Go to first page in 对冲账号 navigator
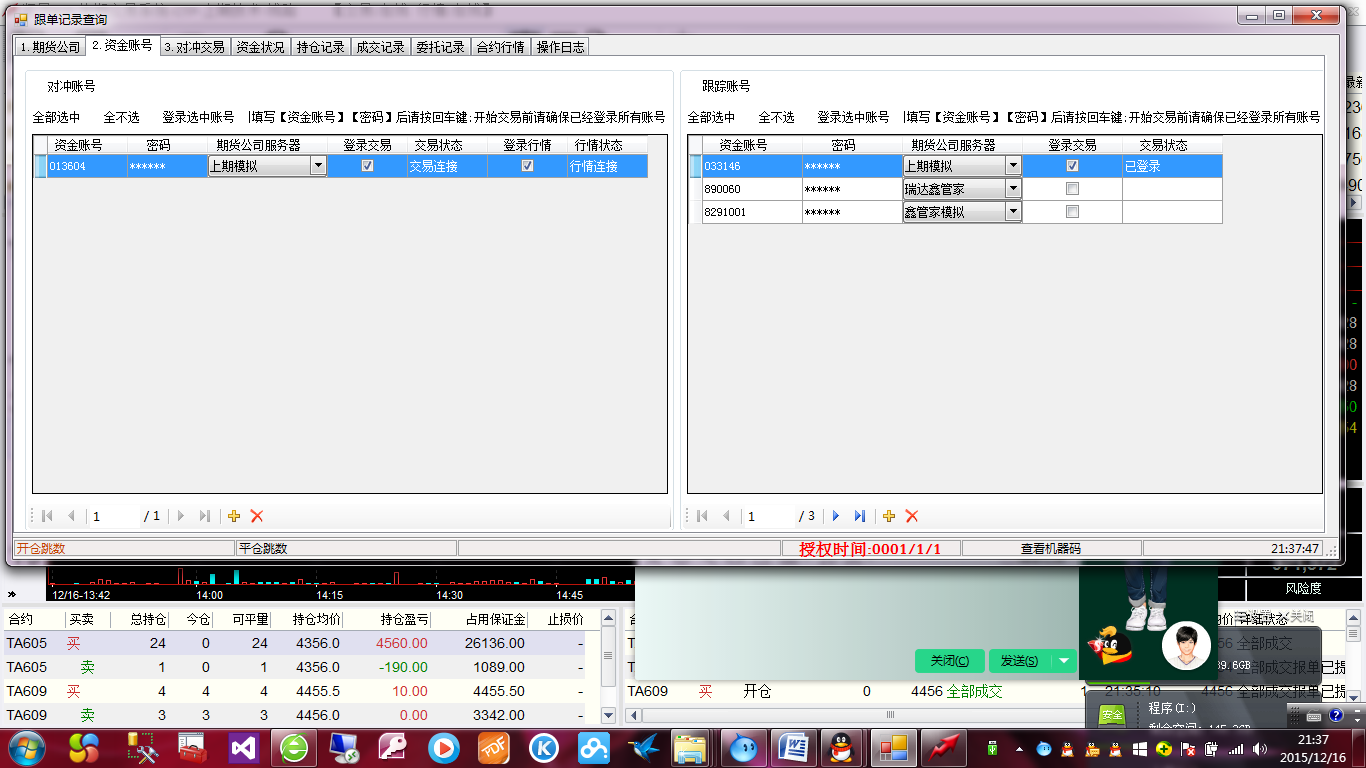The width and height of the screenshot is (1366, 768). pyautogui.click(x=47, y=516)
